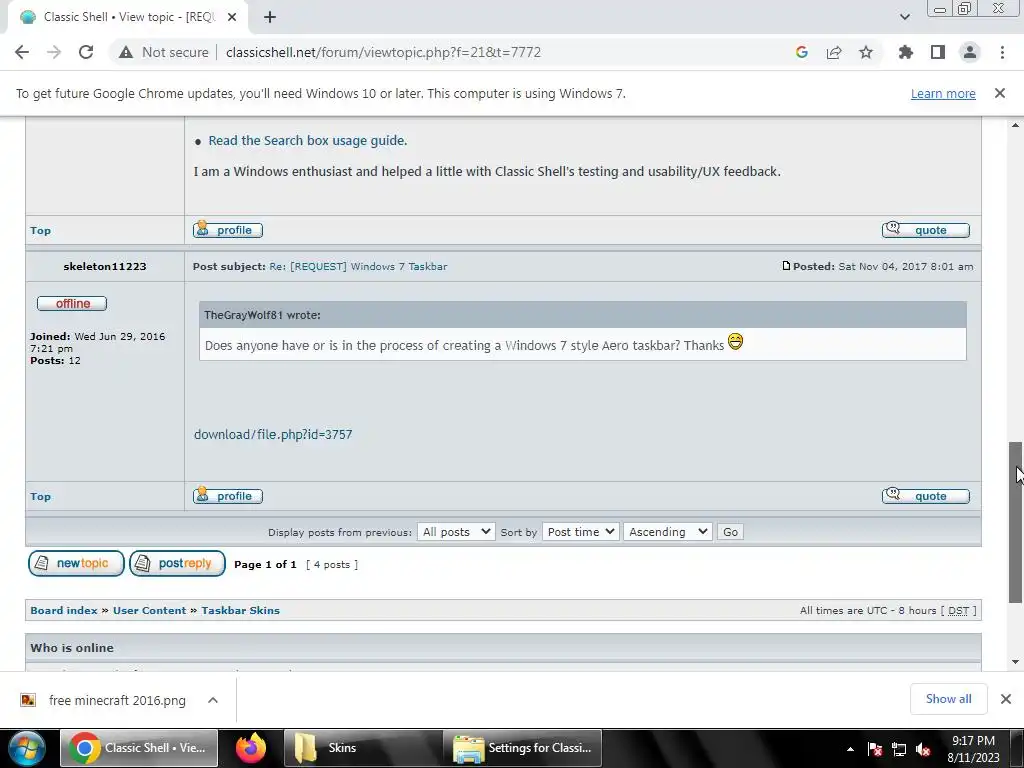1024x768 pixels.
Task: Click the page scrollbar thumb
Action: point(1015,522)
